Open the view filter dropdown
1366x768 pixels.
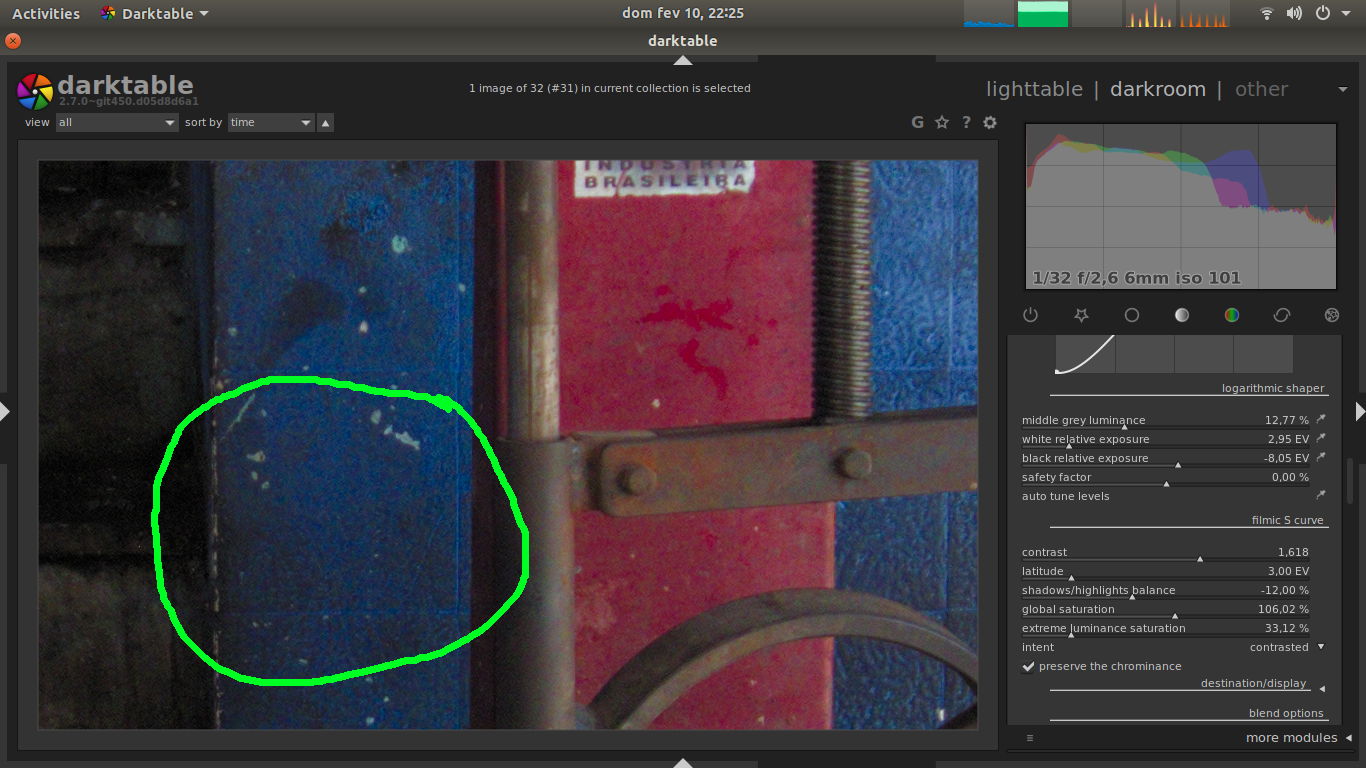click(117, 122)
